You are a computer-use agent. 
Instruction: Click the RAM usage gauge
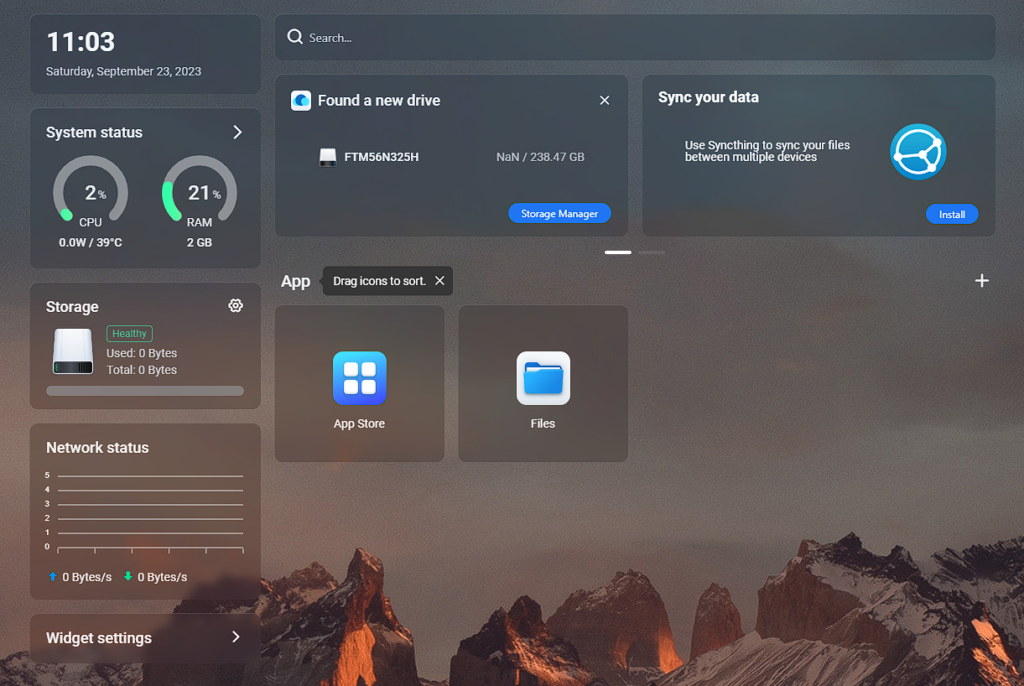click(199, 189)
